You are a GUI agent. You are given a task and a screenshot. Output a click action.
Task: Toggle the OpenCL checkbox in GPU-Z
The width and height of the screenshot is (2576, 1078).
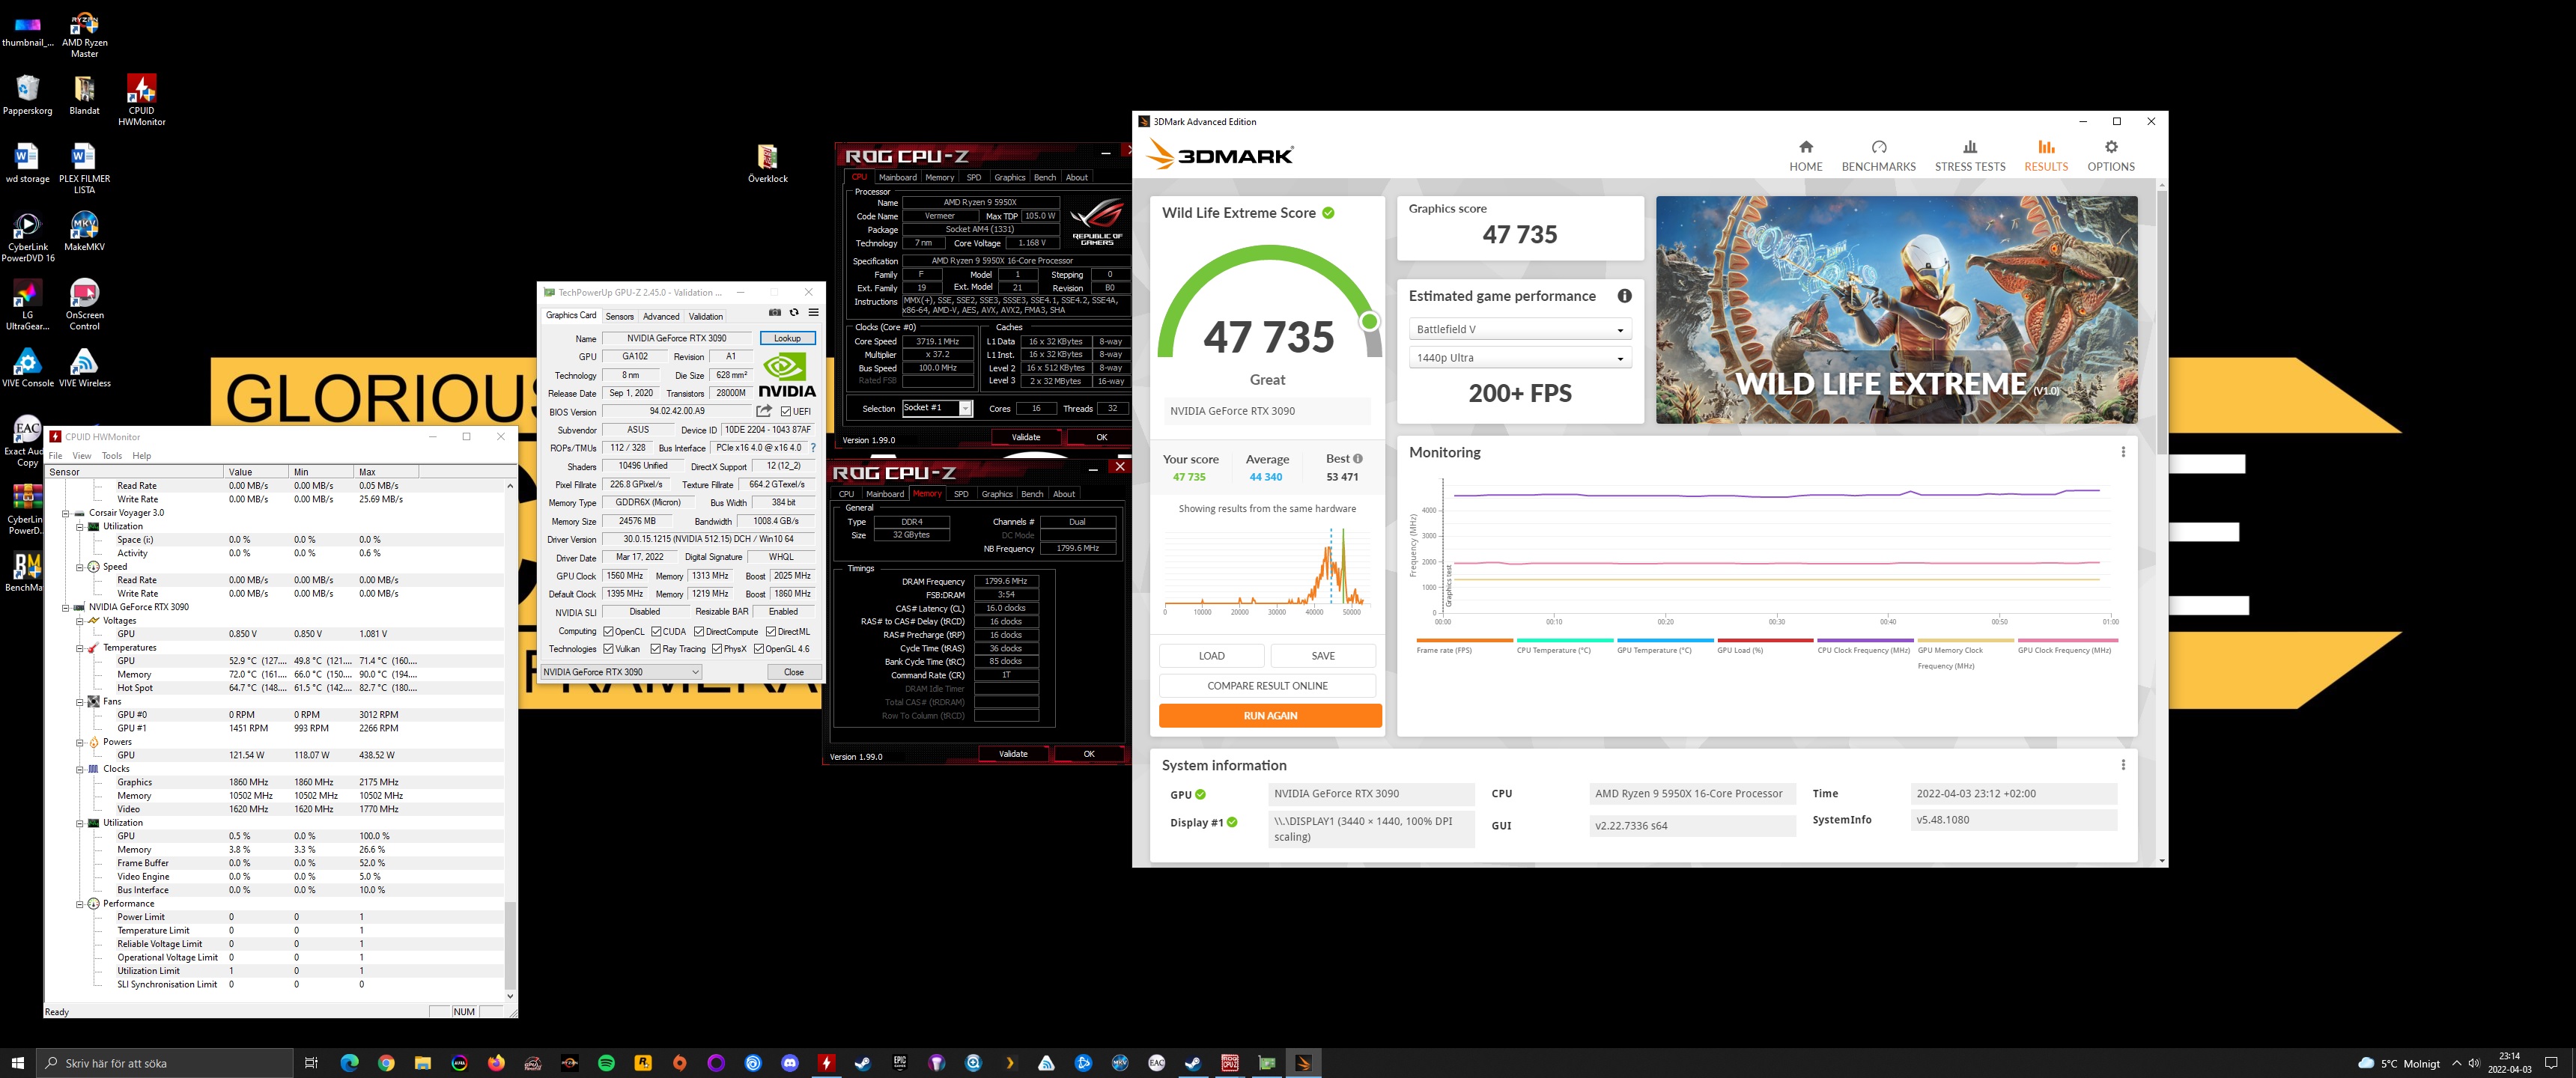coord(608,631)
